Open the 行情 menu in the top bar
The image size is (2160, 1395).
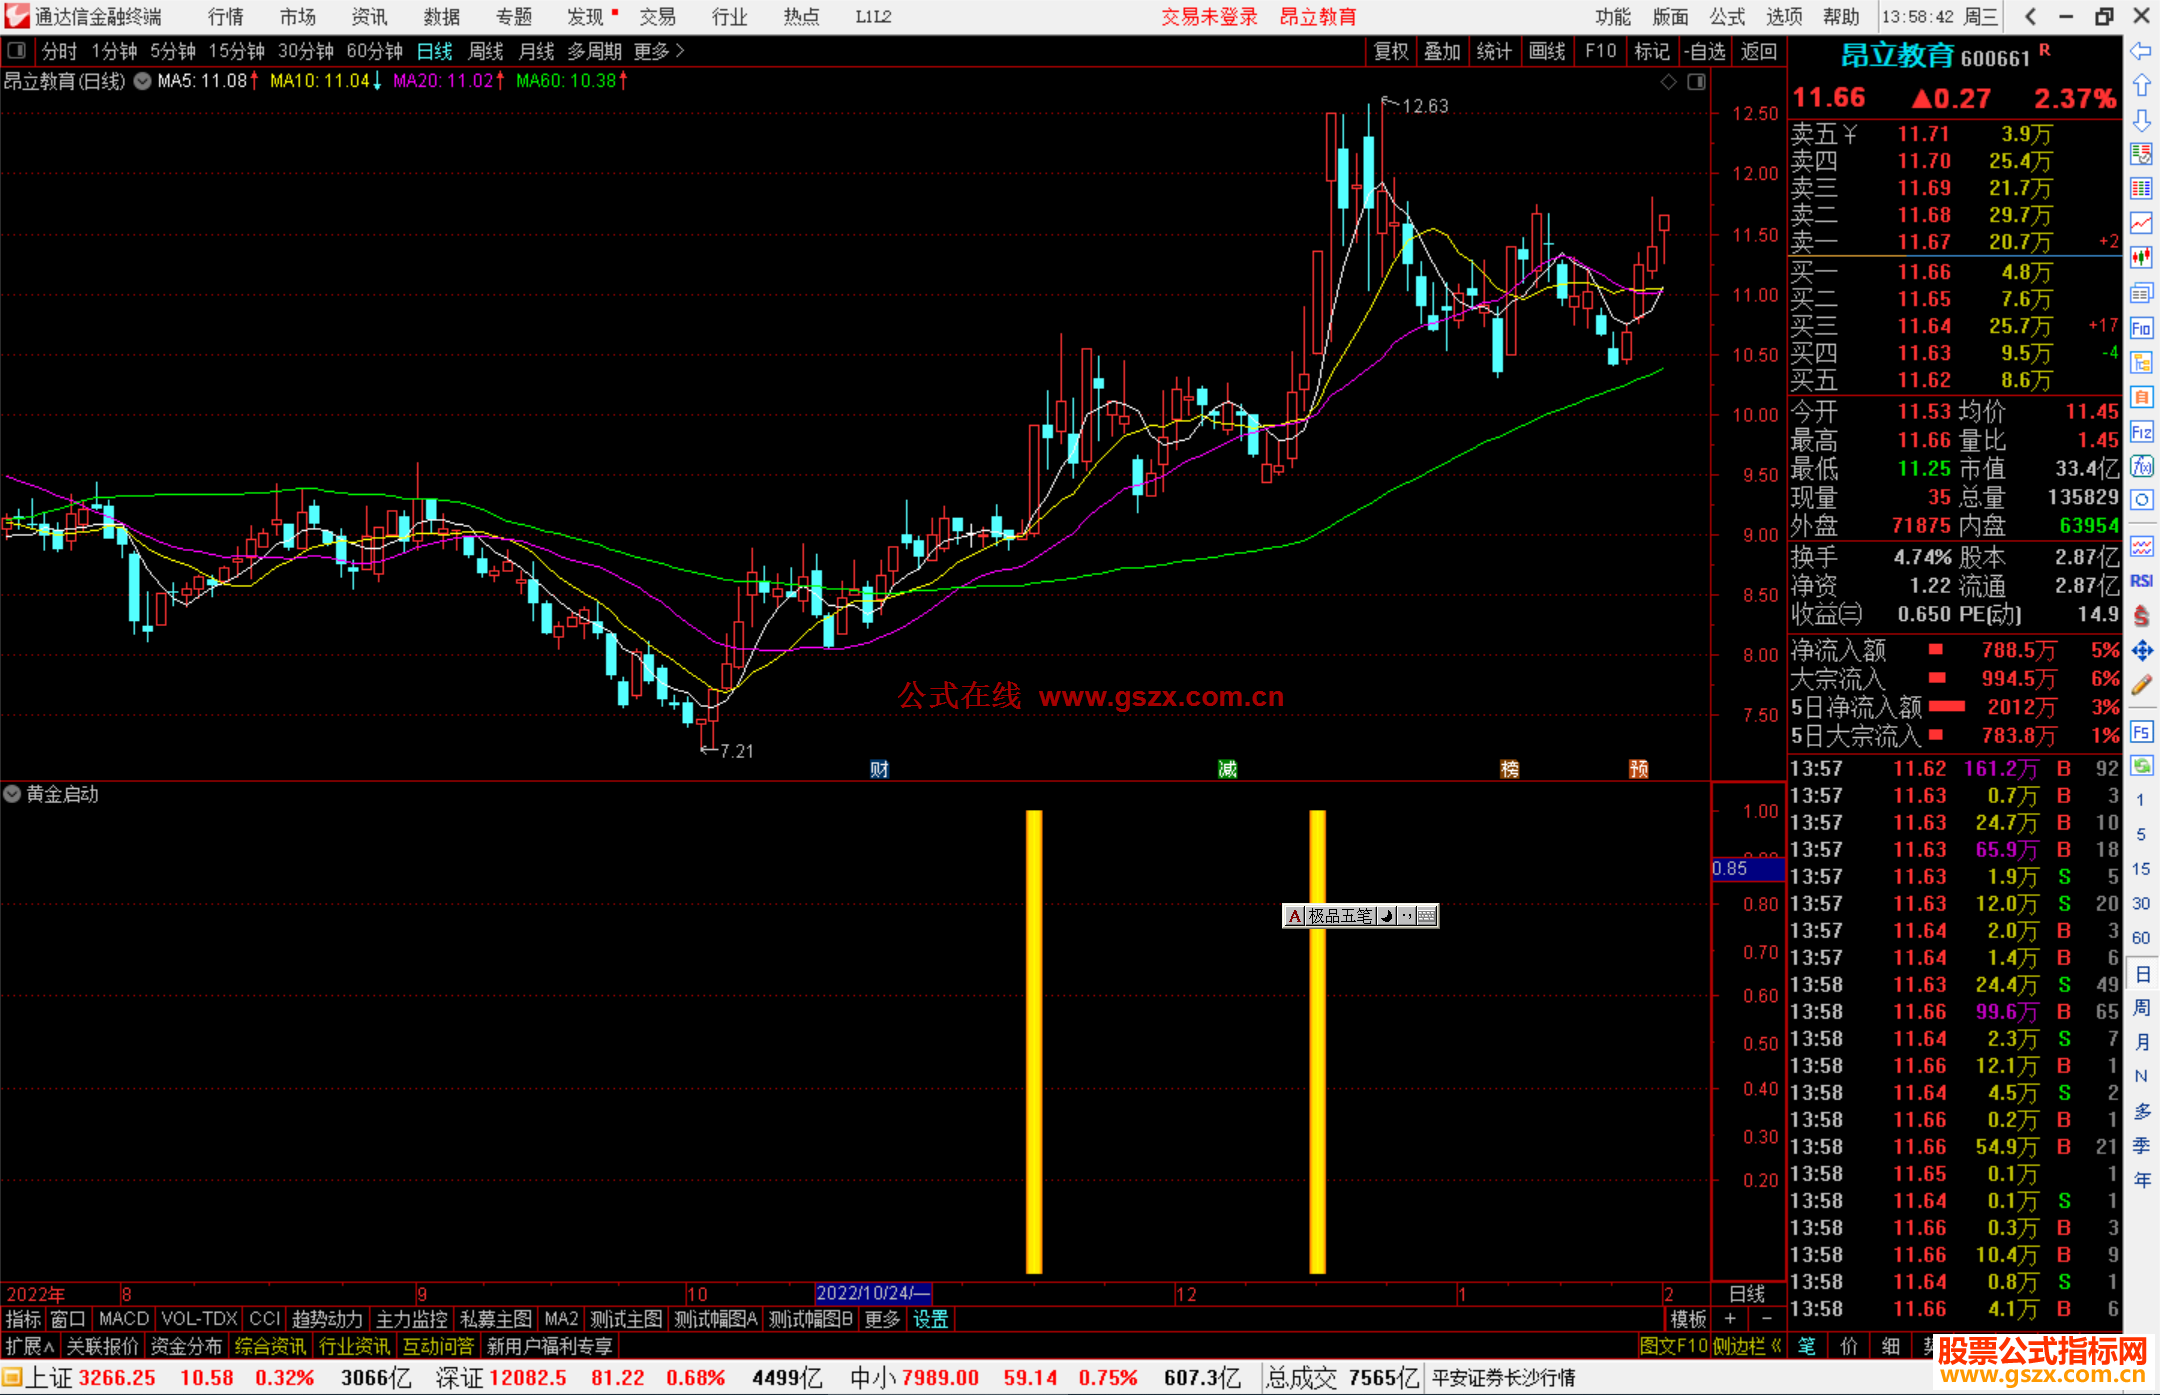click(x=225, y=17)
